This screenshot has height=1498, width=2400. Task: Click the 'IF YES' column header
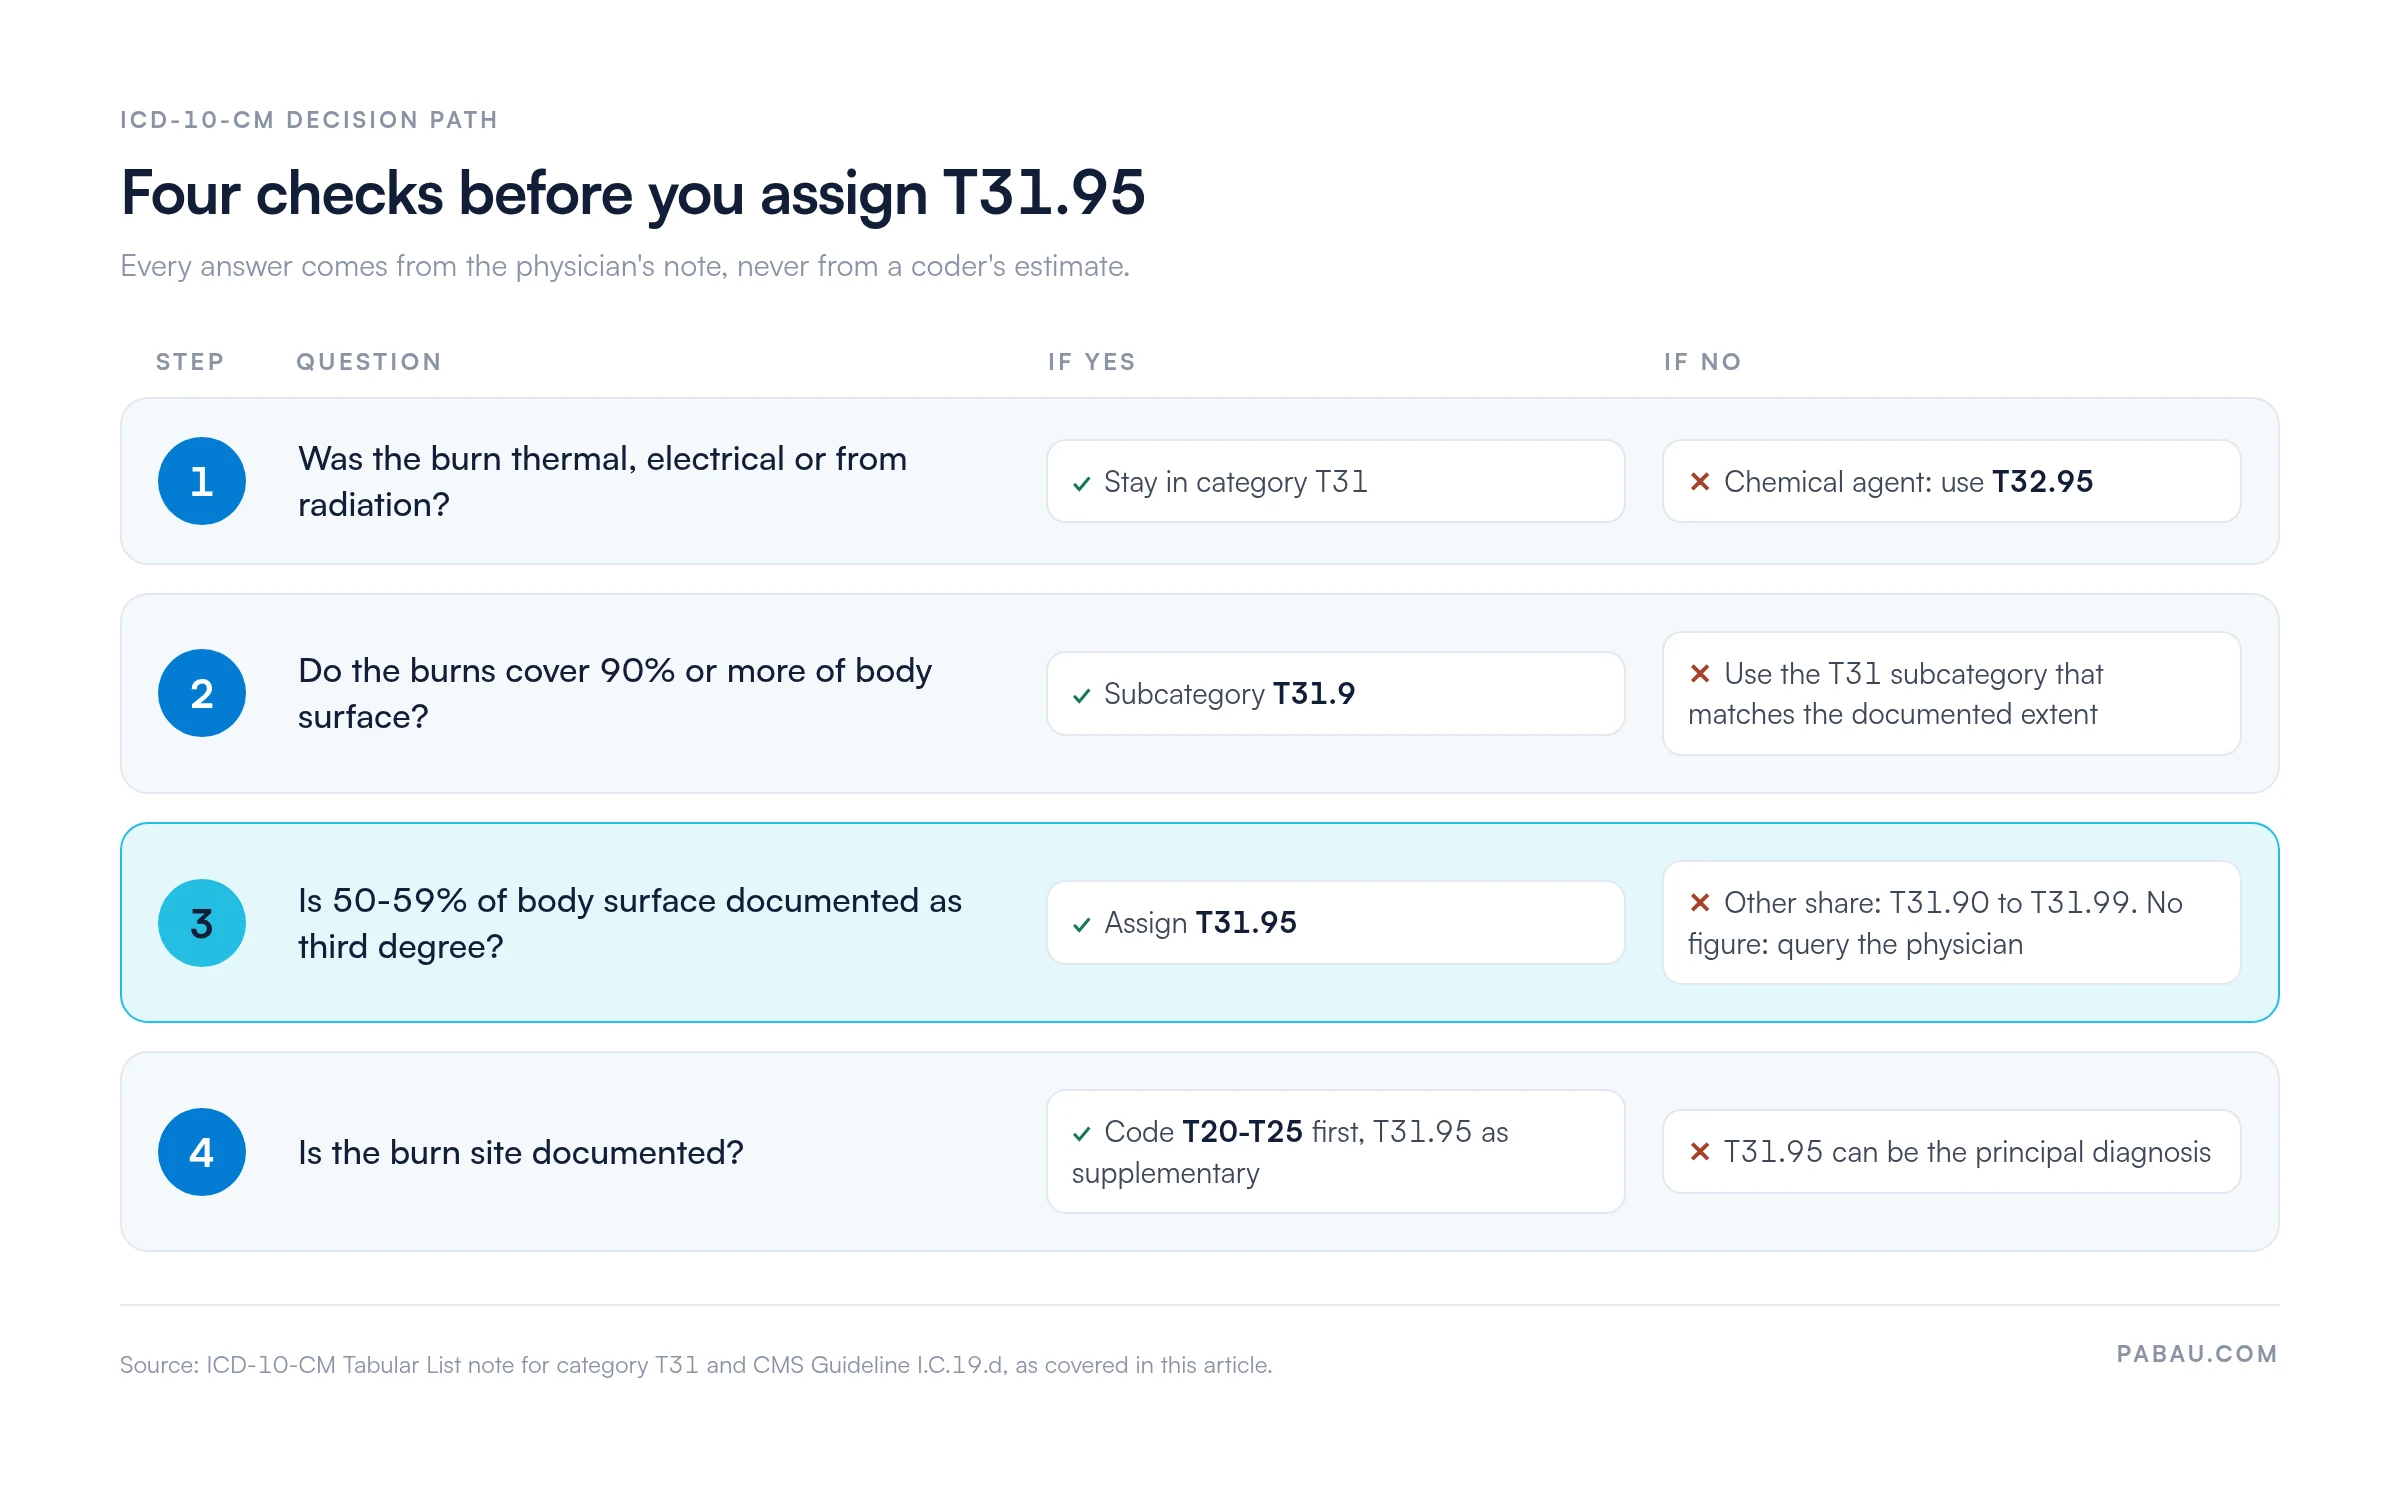(x=1091, y=362)
